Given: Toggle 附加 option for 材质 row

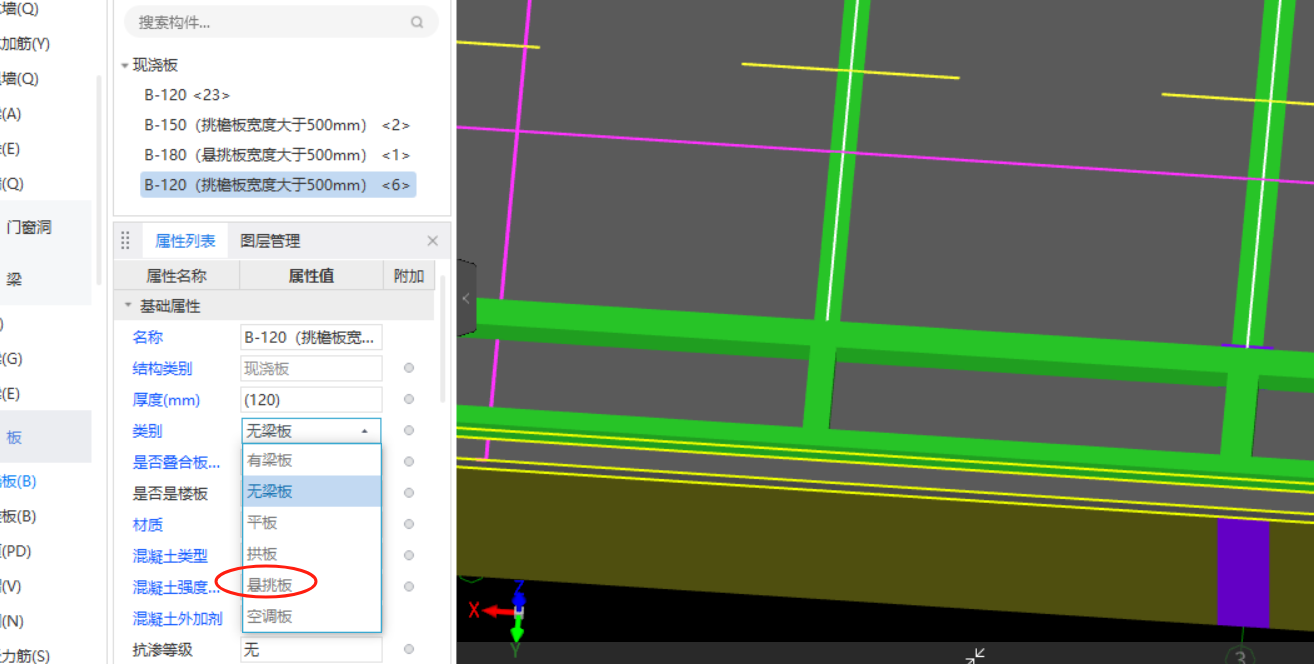Looking at the screenshot, I should coord(409,524).
